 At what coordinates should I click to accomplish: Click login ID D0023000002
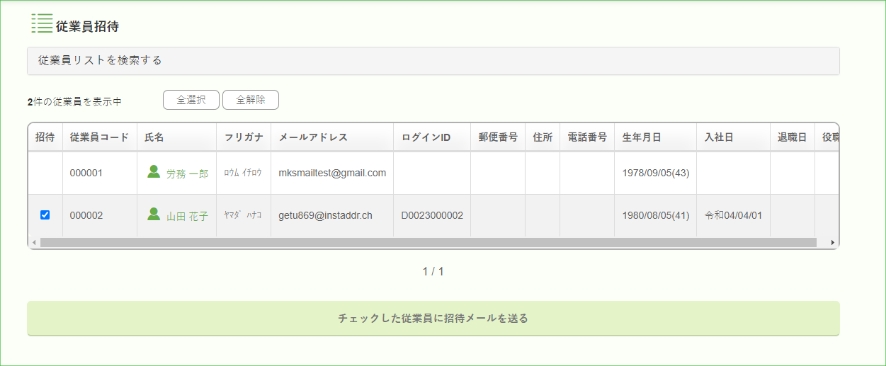coord(432,215)
